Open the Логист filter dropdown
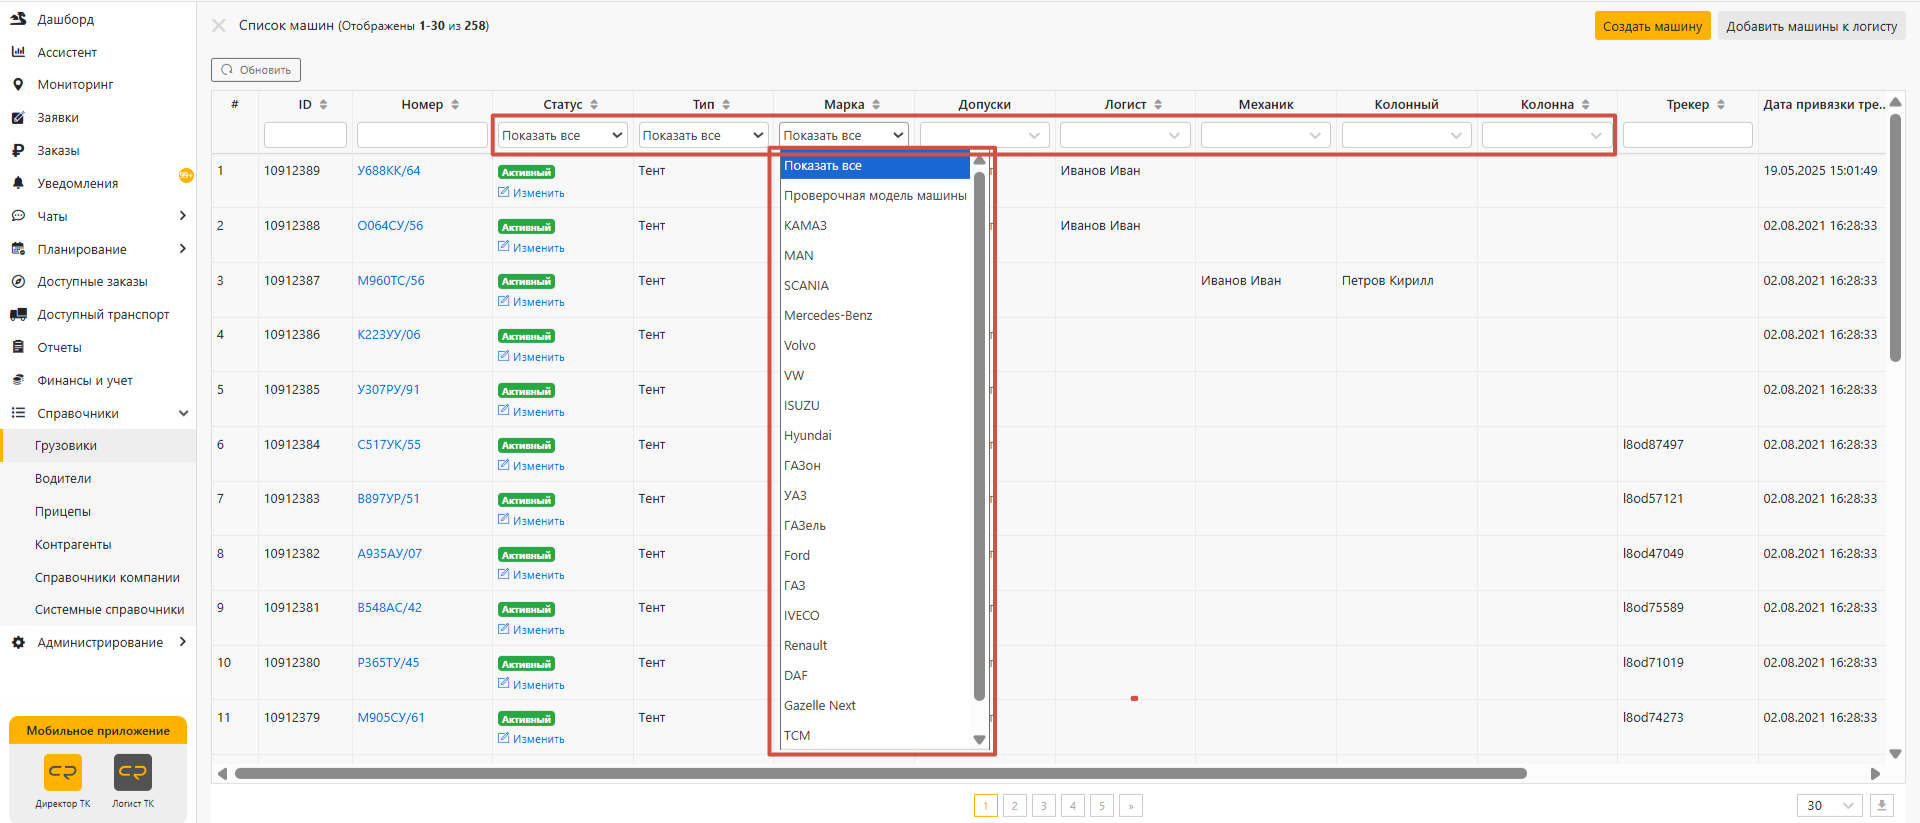 (x=1123, y=135)
